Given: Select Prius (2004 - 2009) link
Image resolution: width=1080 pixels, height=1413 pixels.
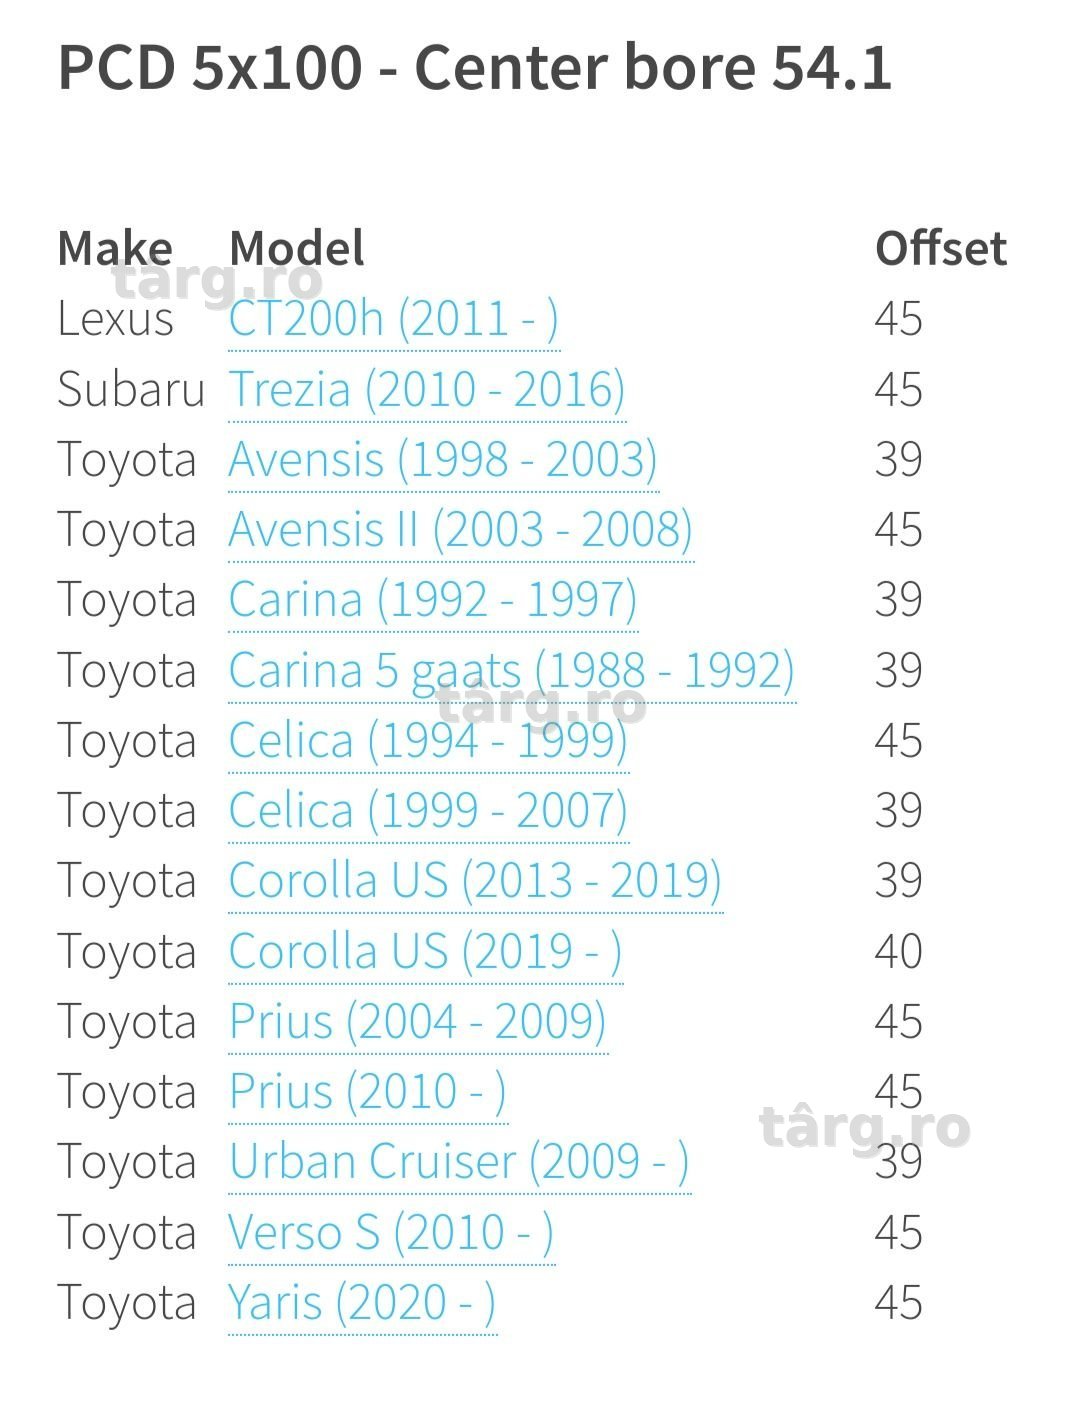Looking at the screenshot, I should click(x=418, y=1022).
